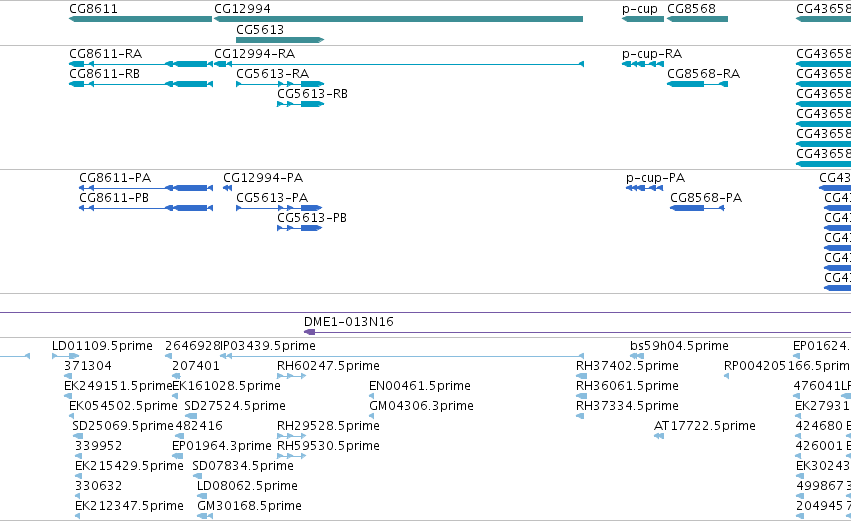The image size is (851, 521).
Task: Click the DME1-013N16 clone marker
Action: click(309, 332)
